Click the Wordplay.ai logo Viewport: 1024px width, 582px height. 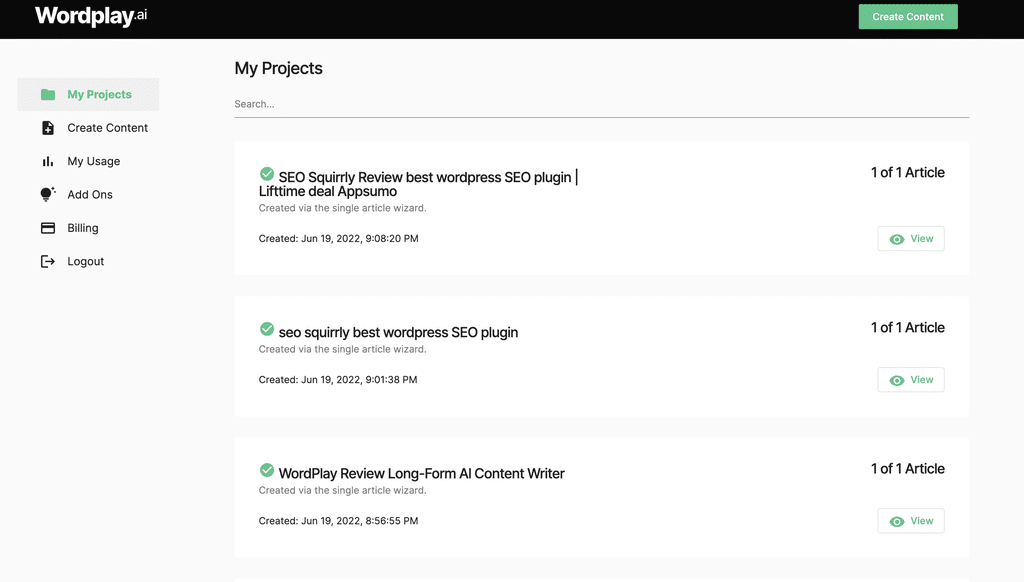point(91,16)
